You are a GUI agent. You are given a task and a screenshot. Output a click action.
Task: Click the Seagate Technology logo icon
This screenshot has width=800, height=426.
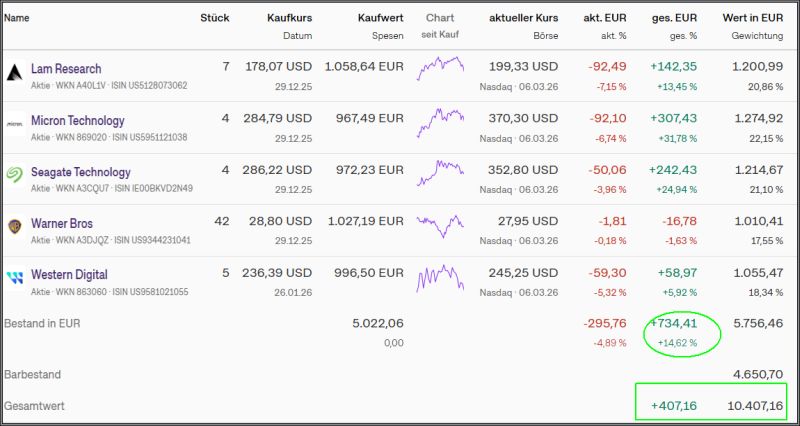(15, 176)
